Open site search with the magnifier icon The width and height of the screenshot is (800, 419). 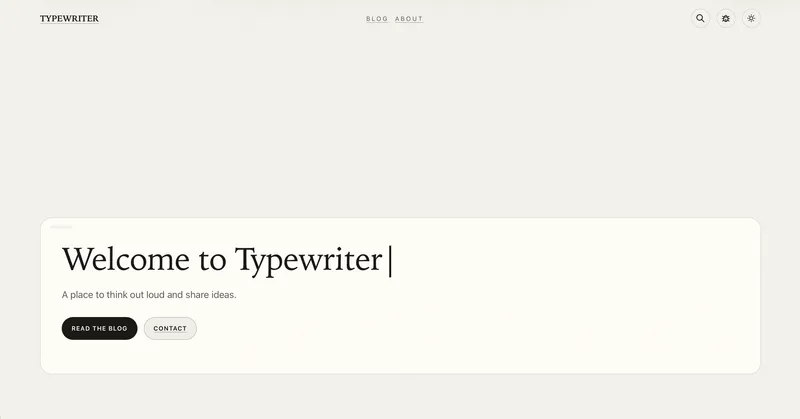(x=700, y=18)
